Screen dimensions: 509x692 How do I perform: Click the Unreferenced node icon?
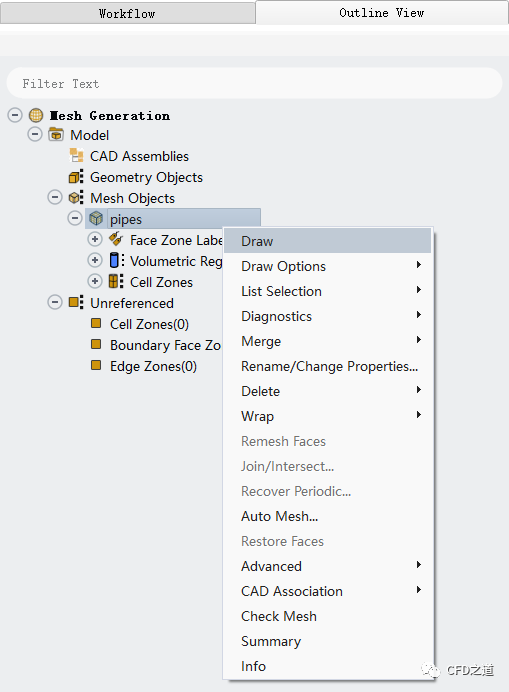76,302
